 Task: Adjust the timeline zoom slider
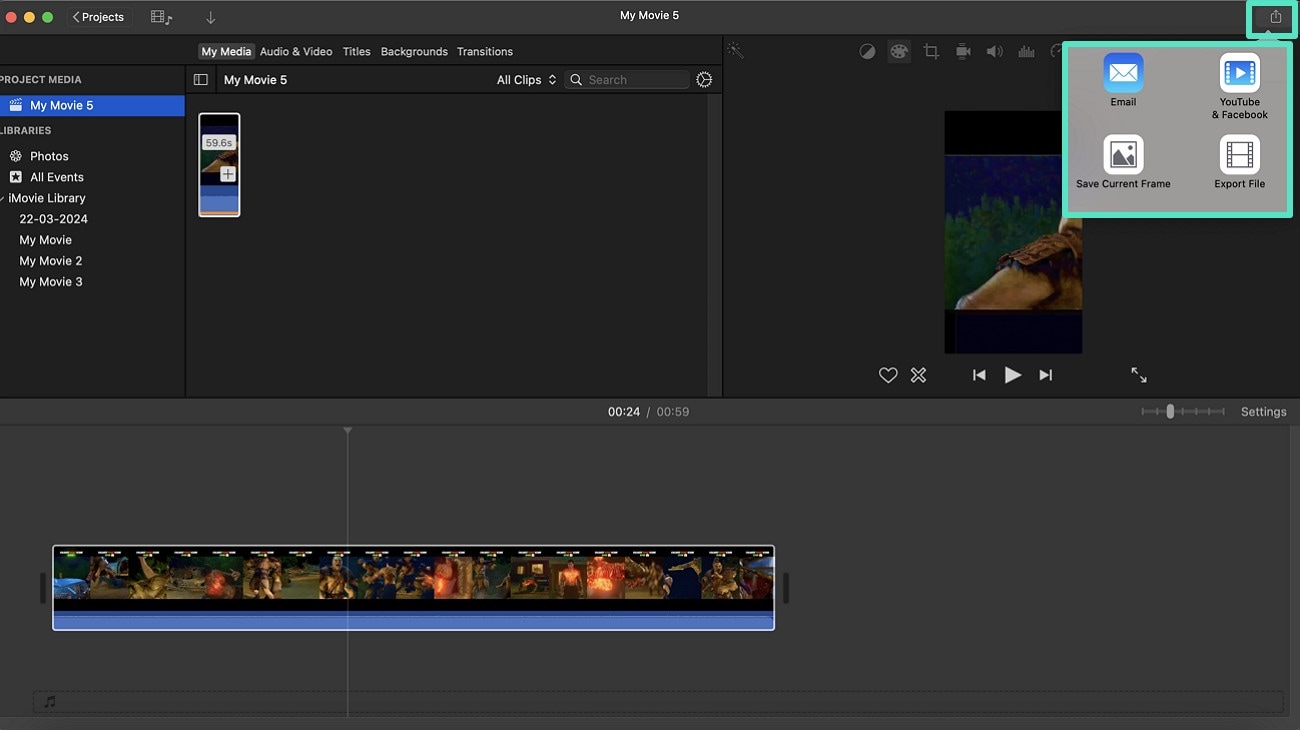(1170, 411)
